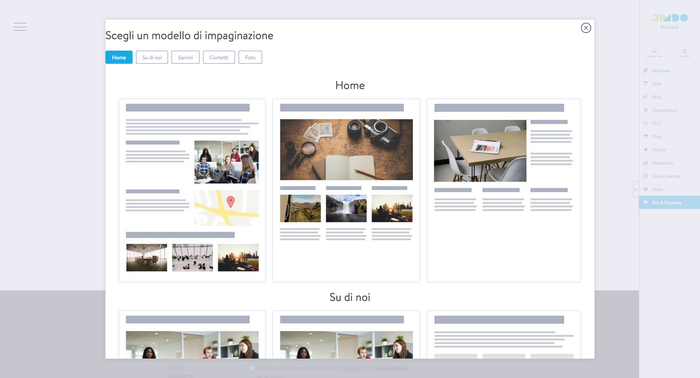700x378 pixels.
Task: Collapse the sidebar with arrow handle
Action: pyautogui.click(x=636, y=189)
